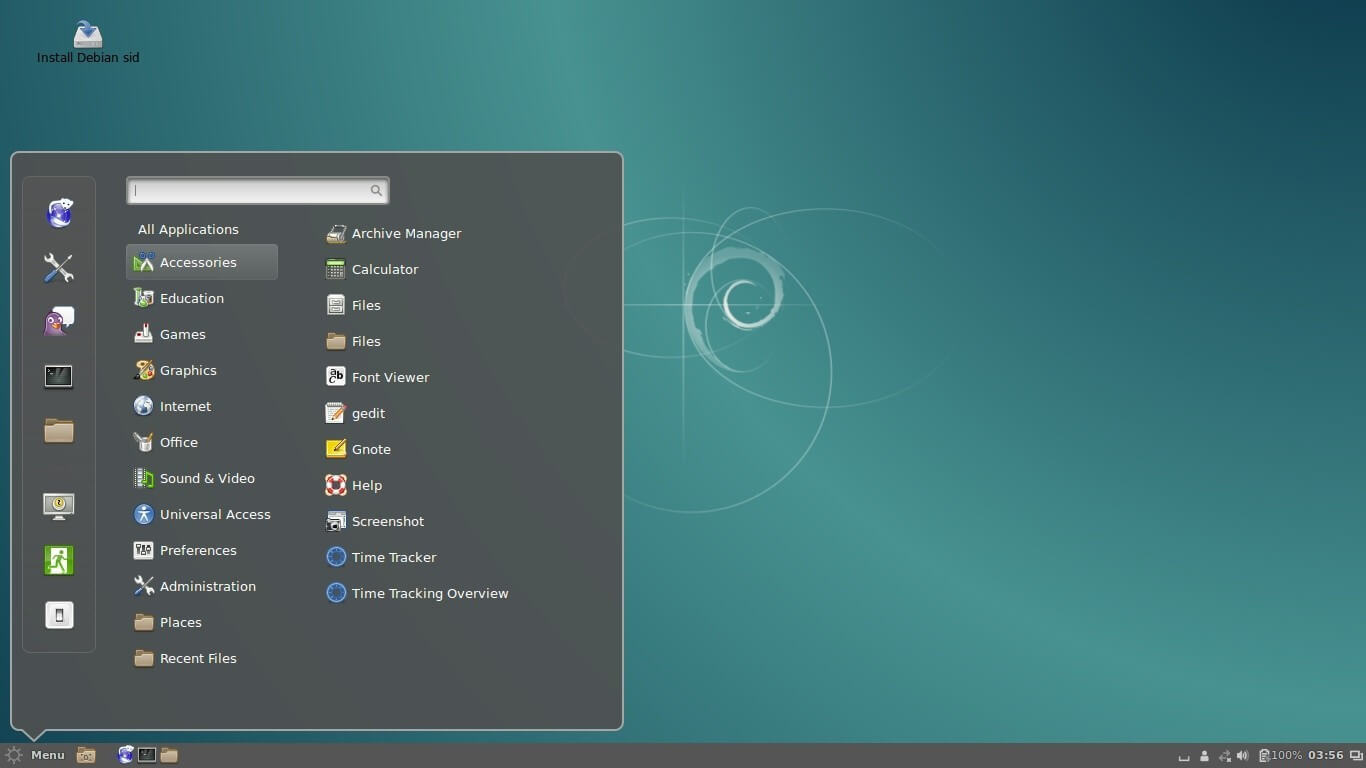The width and height of the screenshot is (1366, 768).
Task: Switch to the Graphics category
Action: click(188, 370)
